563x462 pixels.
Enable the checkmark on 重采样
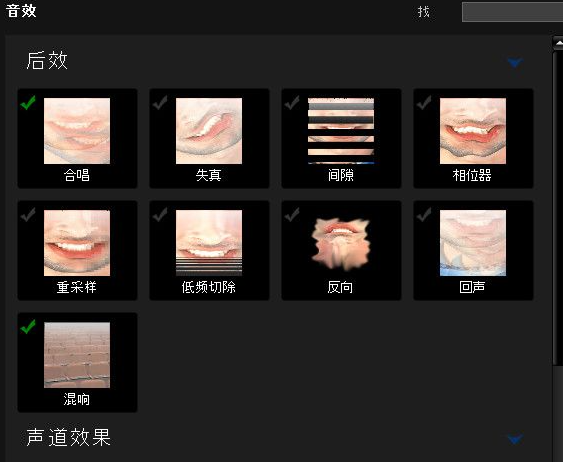28,215
